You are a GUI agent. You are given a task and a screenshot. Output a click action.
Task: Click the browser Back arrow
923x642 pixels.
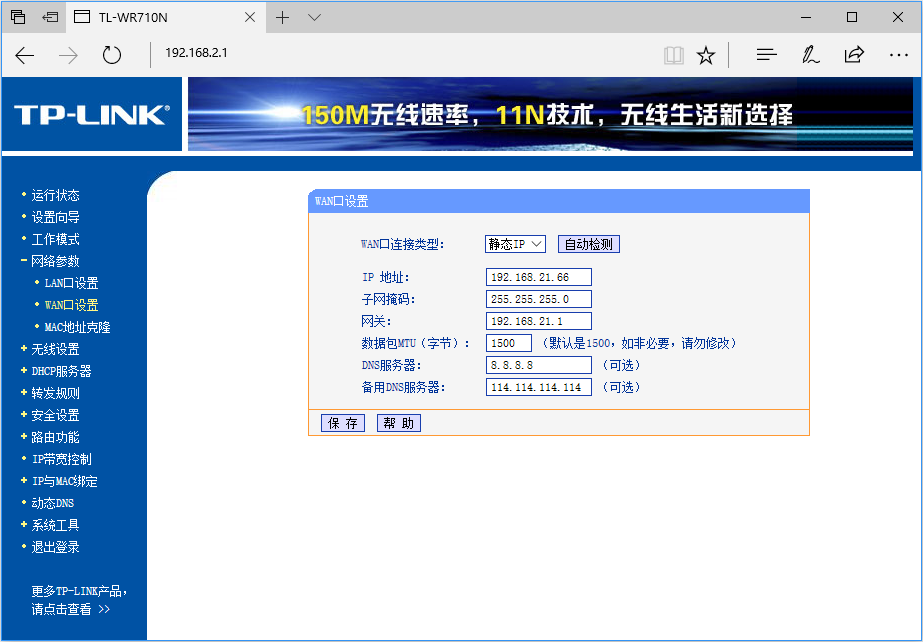click(25, 55)
